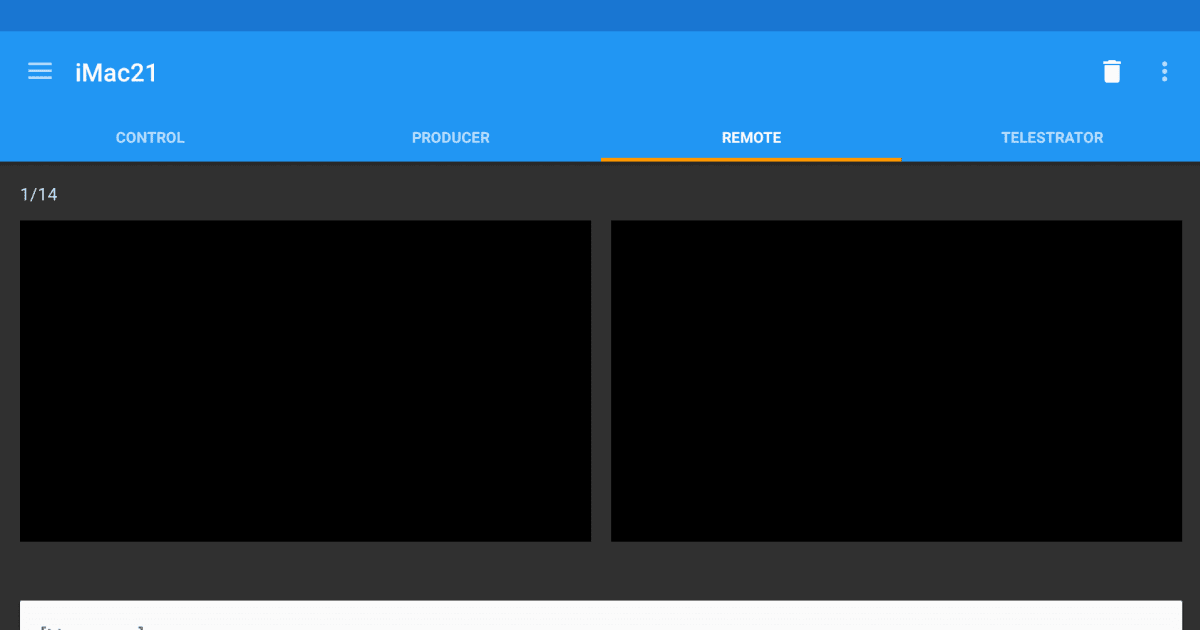Viewport: 1200px width, 630px height.
Task: Switch to the CONTROL tab
Action: [x=150, y=137]
